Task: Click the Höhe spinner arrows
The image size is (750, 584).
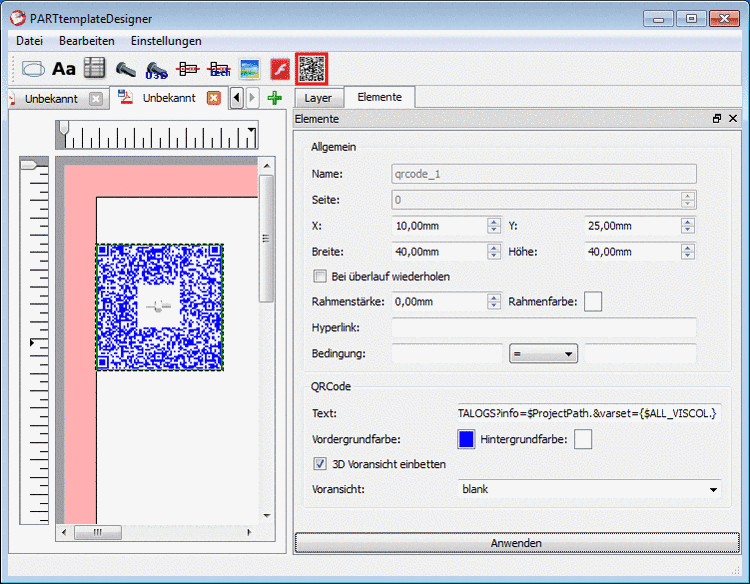Action: (x=687, y=252)
